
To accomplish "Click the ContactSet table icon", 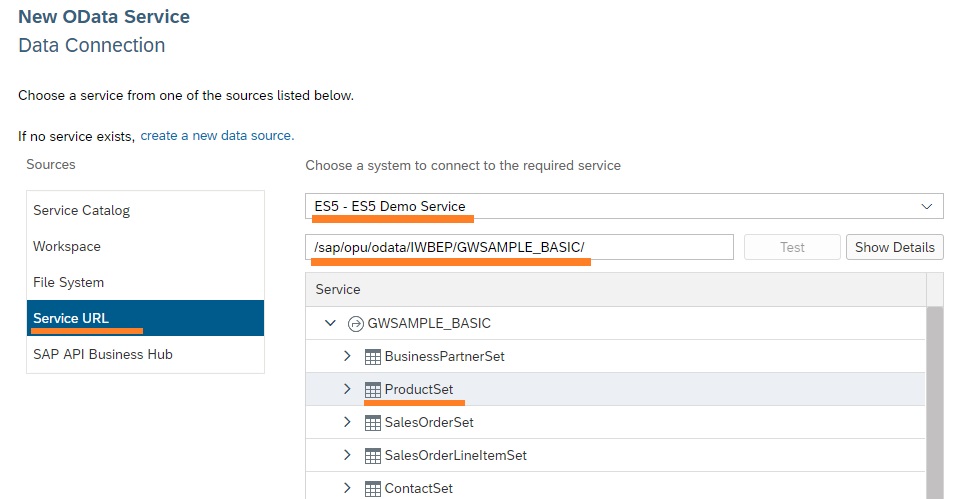I will 372,489.
